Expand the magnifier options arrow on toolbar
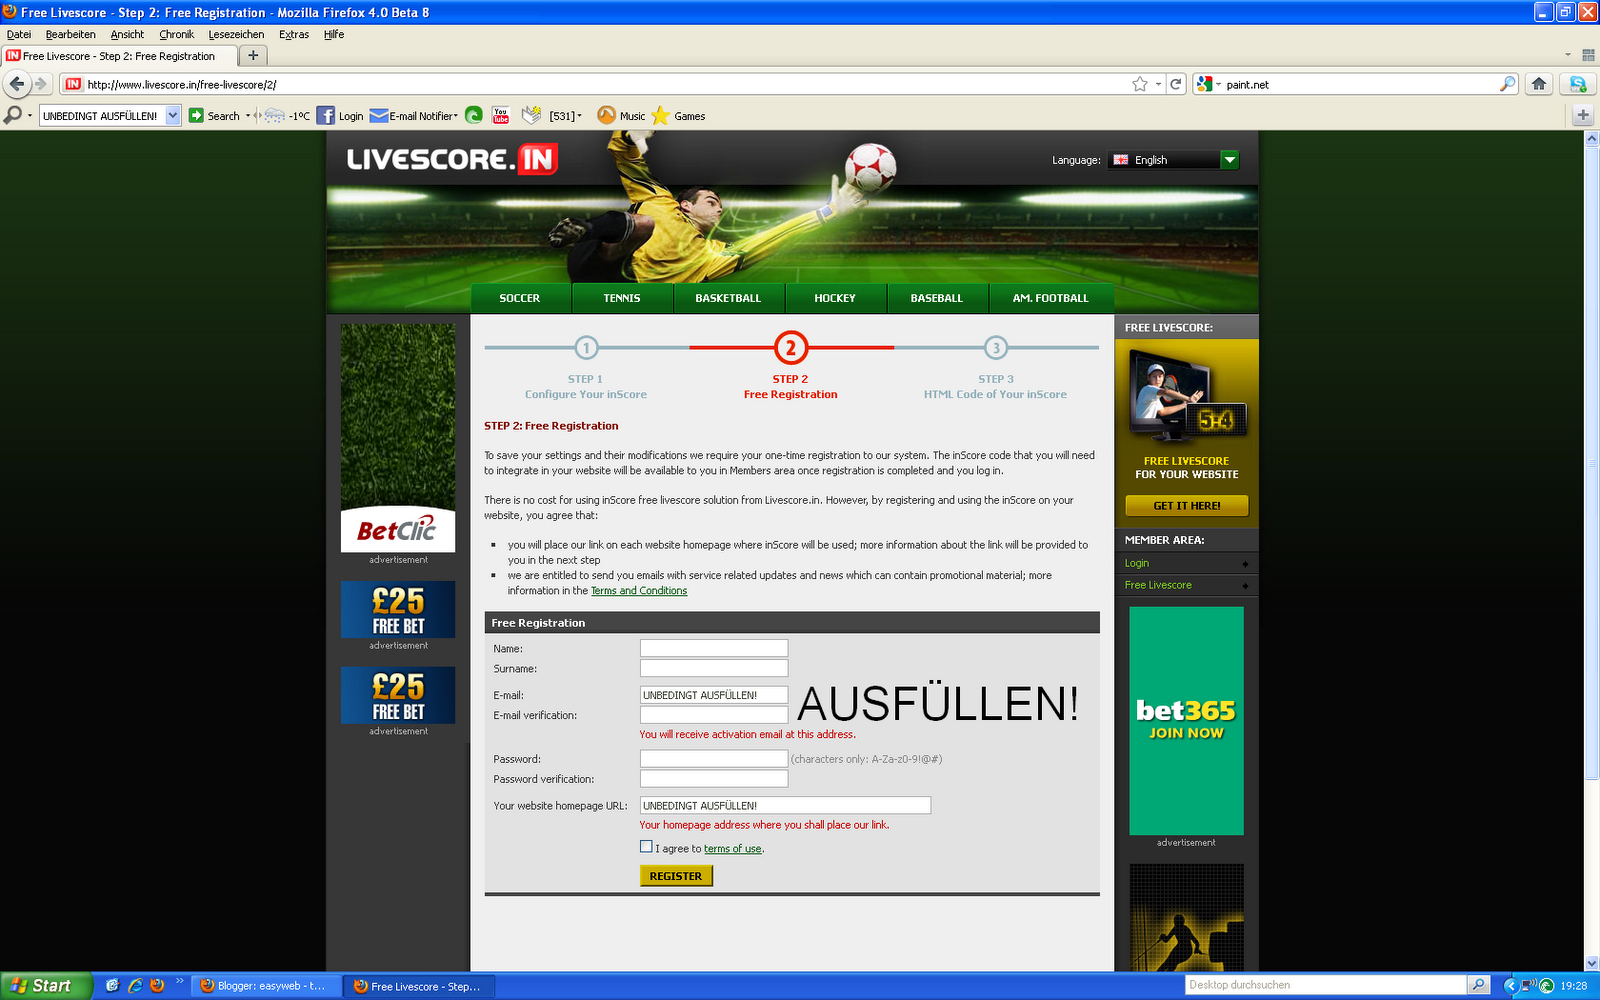Image resolution: width=1600 pixels, height=1000 pixels. pyautogui.click(x=29, y=116)
